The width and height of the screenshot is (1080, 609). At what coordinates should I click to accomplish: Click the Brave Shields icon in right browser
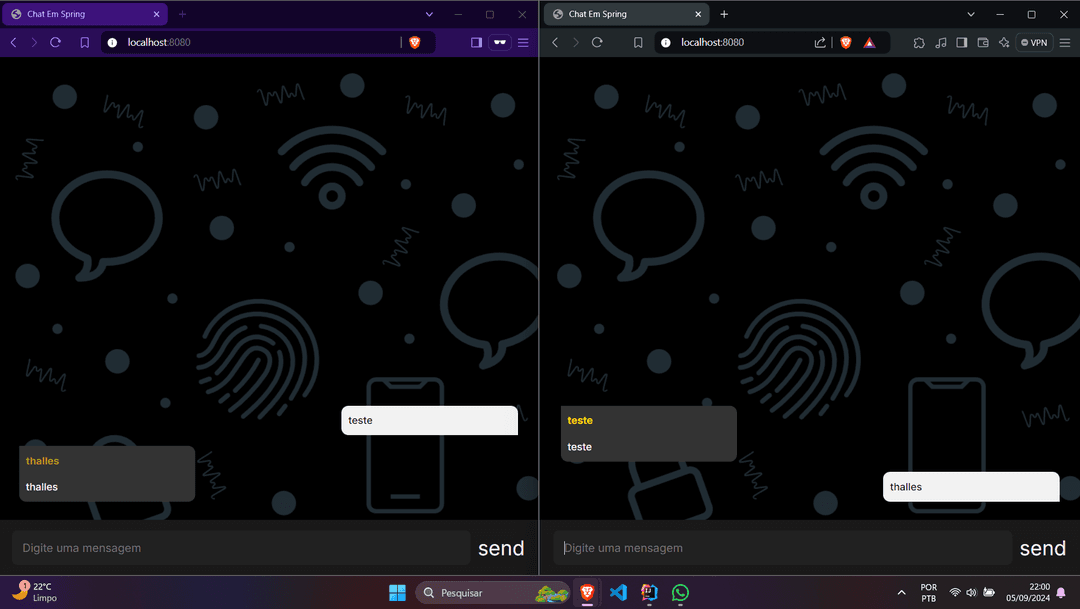coord(845,43)
